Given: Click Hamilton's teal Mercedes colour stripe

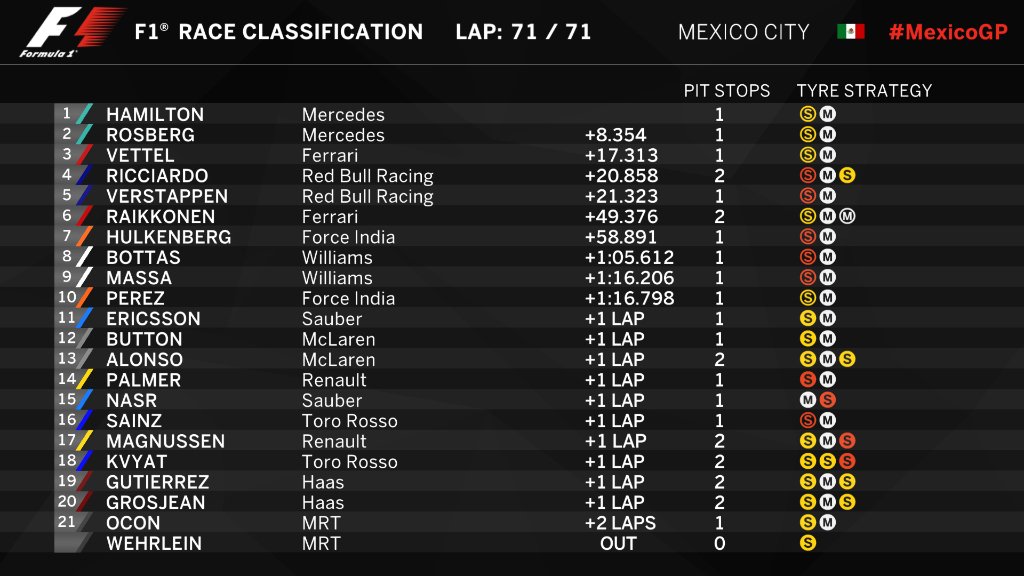Looking at the screenshot, I should pos(86,114).
